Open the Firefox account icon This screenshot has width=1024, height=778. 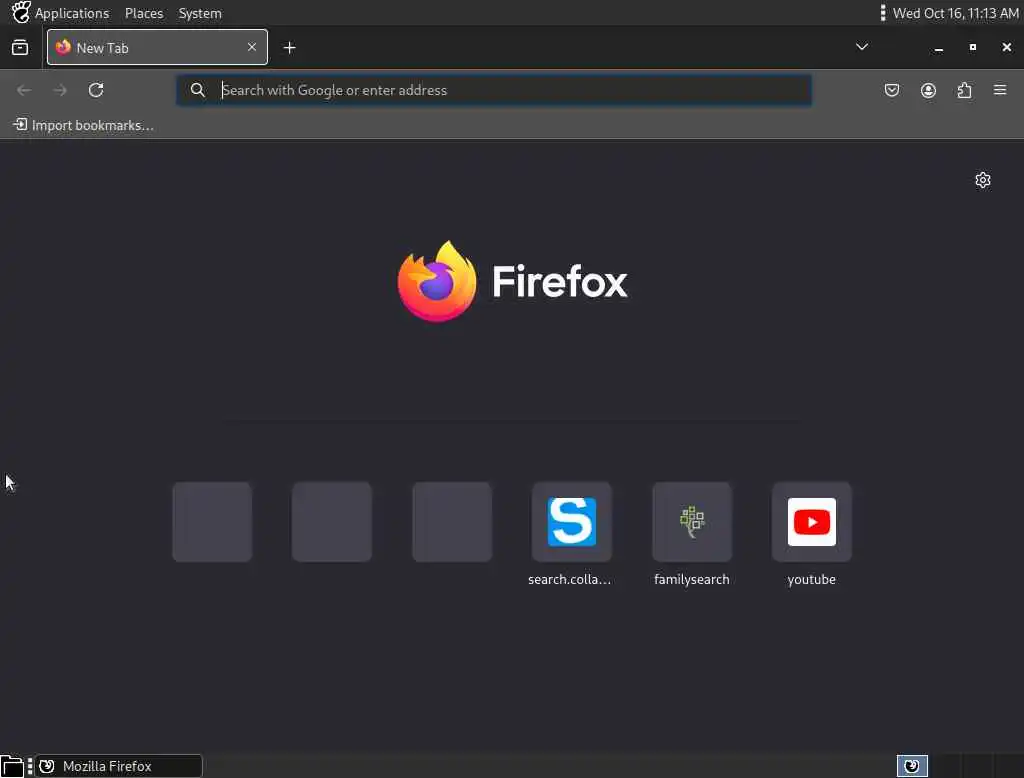[928, 90]
